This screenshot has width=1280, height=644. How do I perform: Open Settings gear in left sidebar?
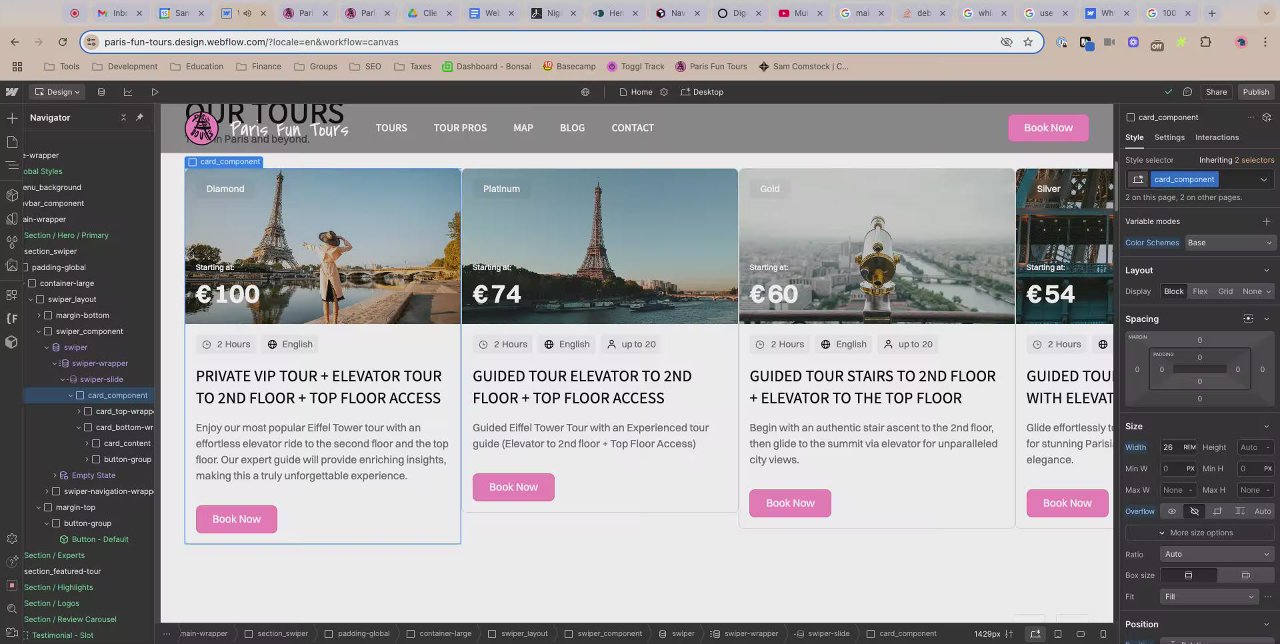point(12,538)
